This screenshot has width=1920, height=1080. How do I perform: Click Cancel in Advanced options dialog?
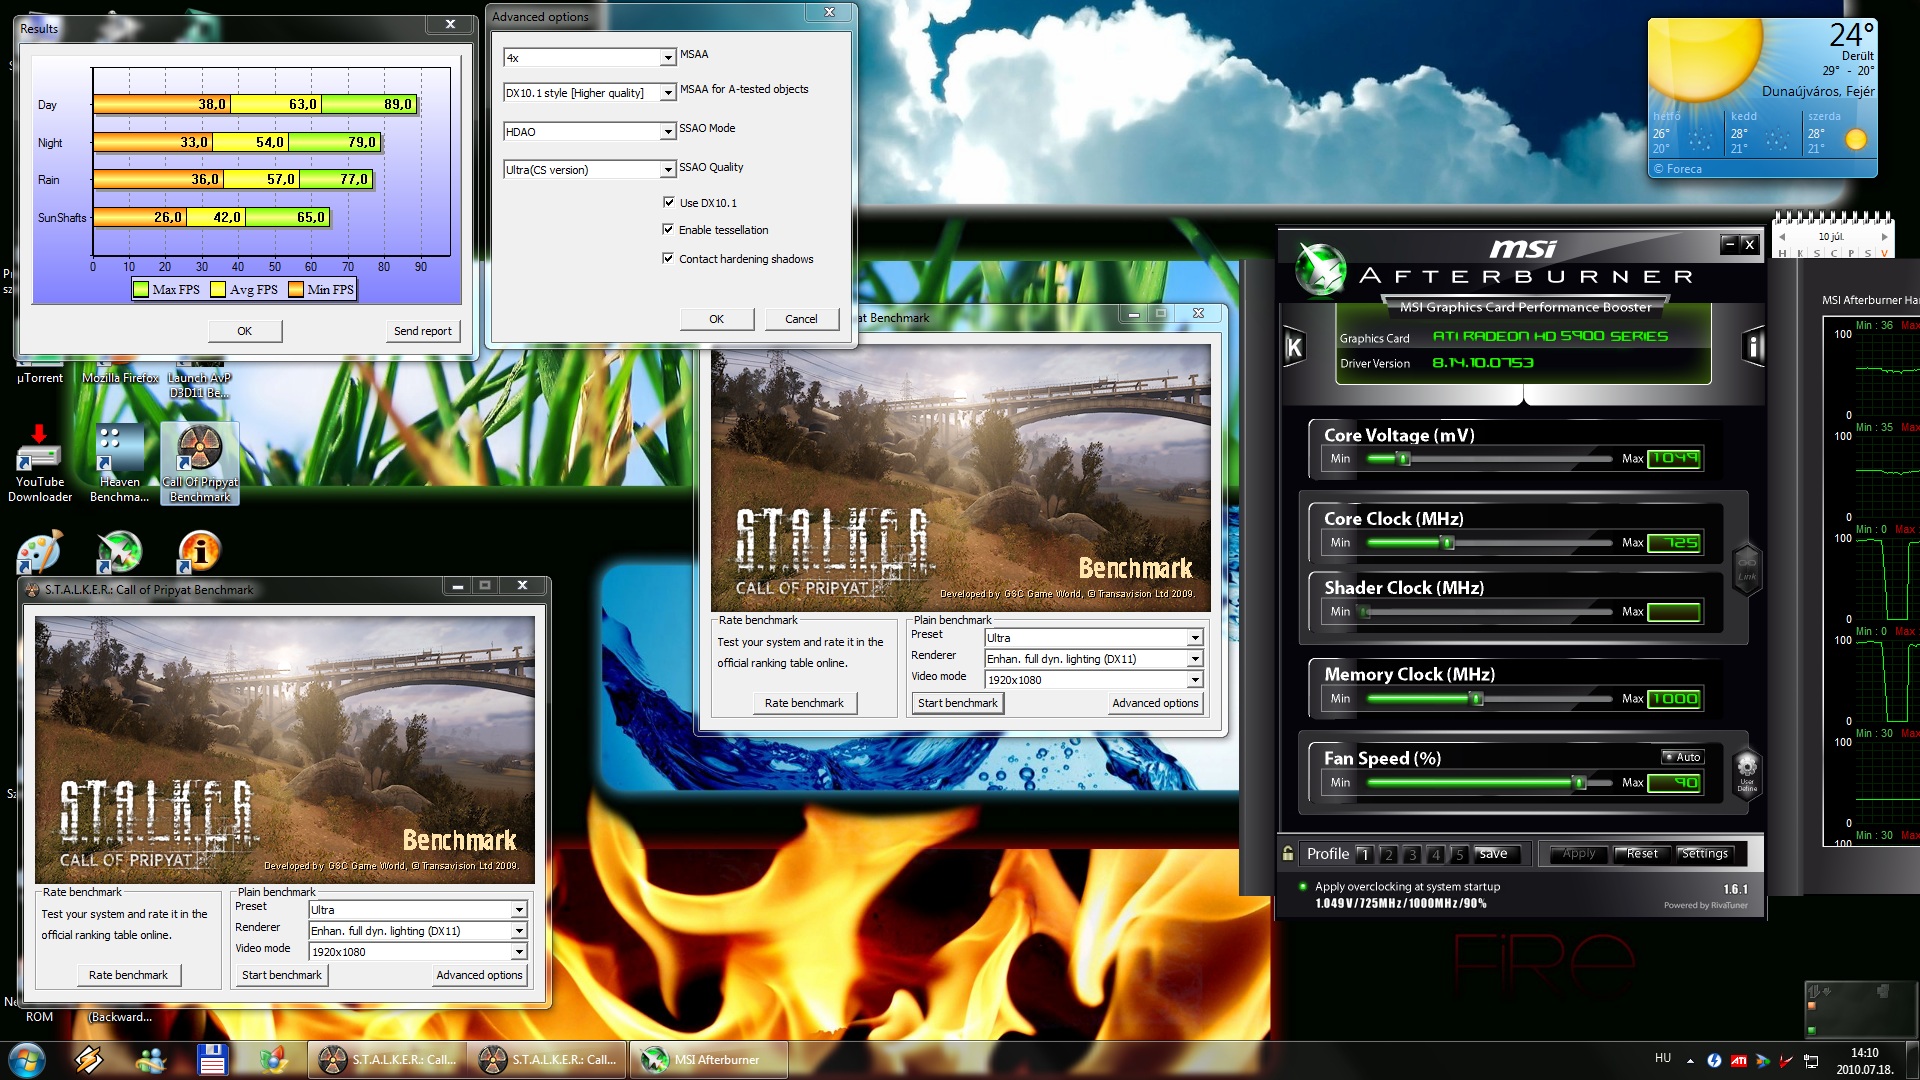[801, 319]
